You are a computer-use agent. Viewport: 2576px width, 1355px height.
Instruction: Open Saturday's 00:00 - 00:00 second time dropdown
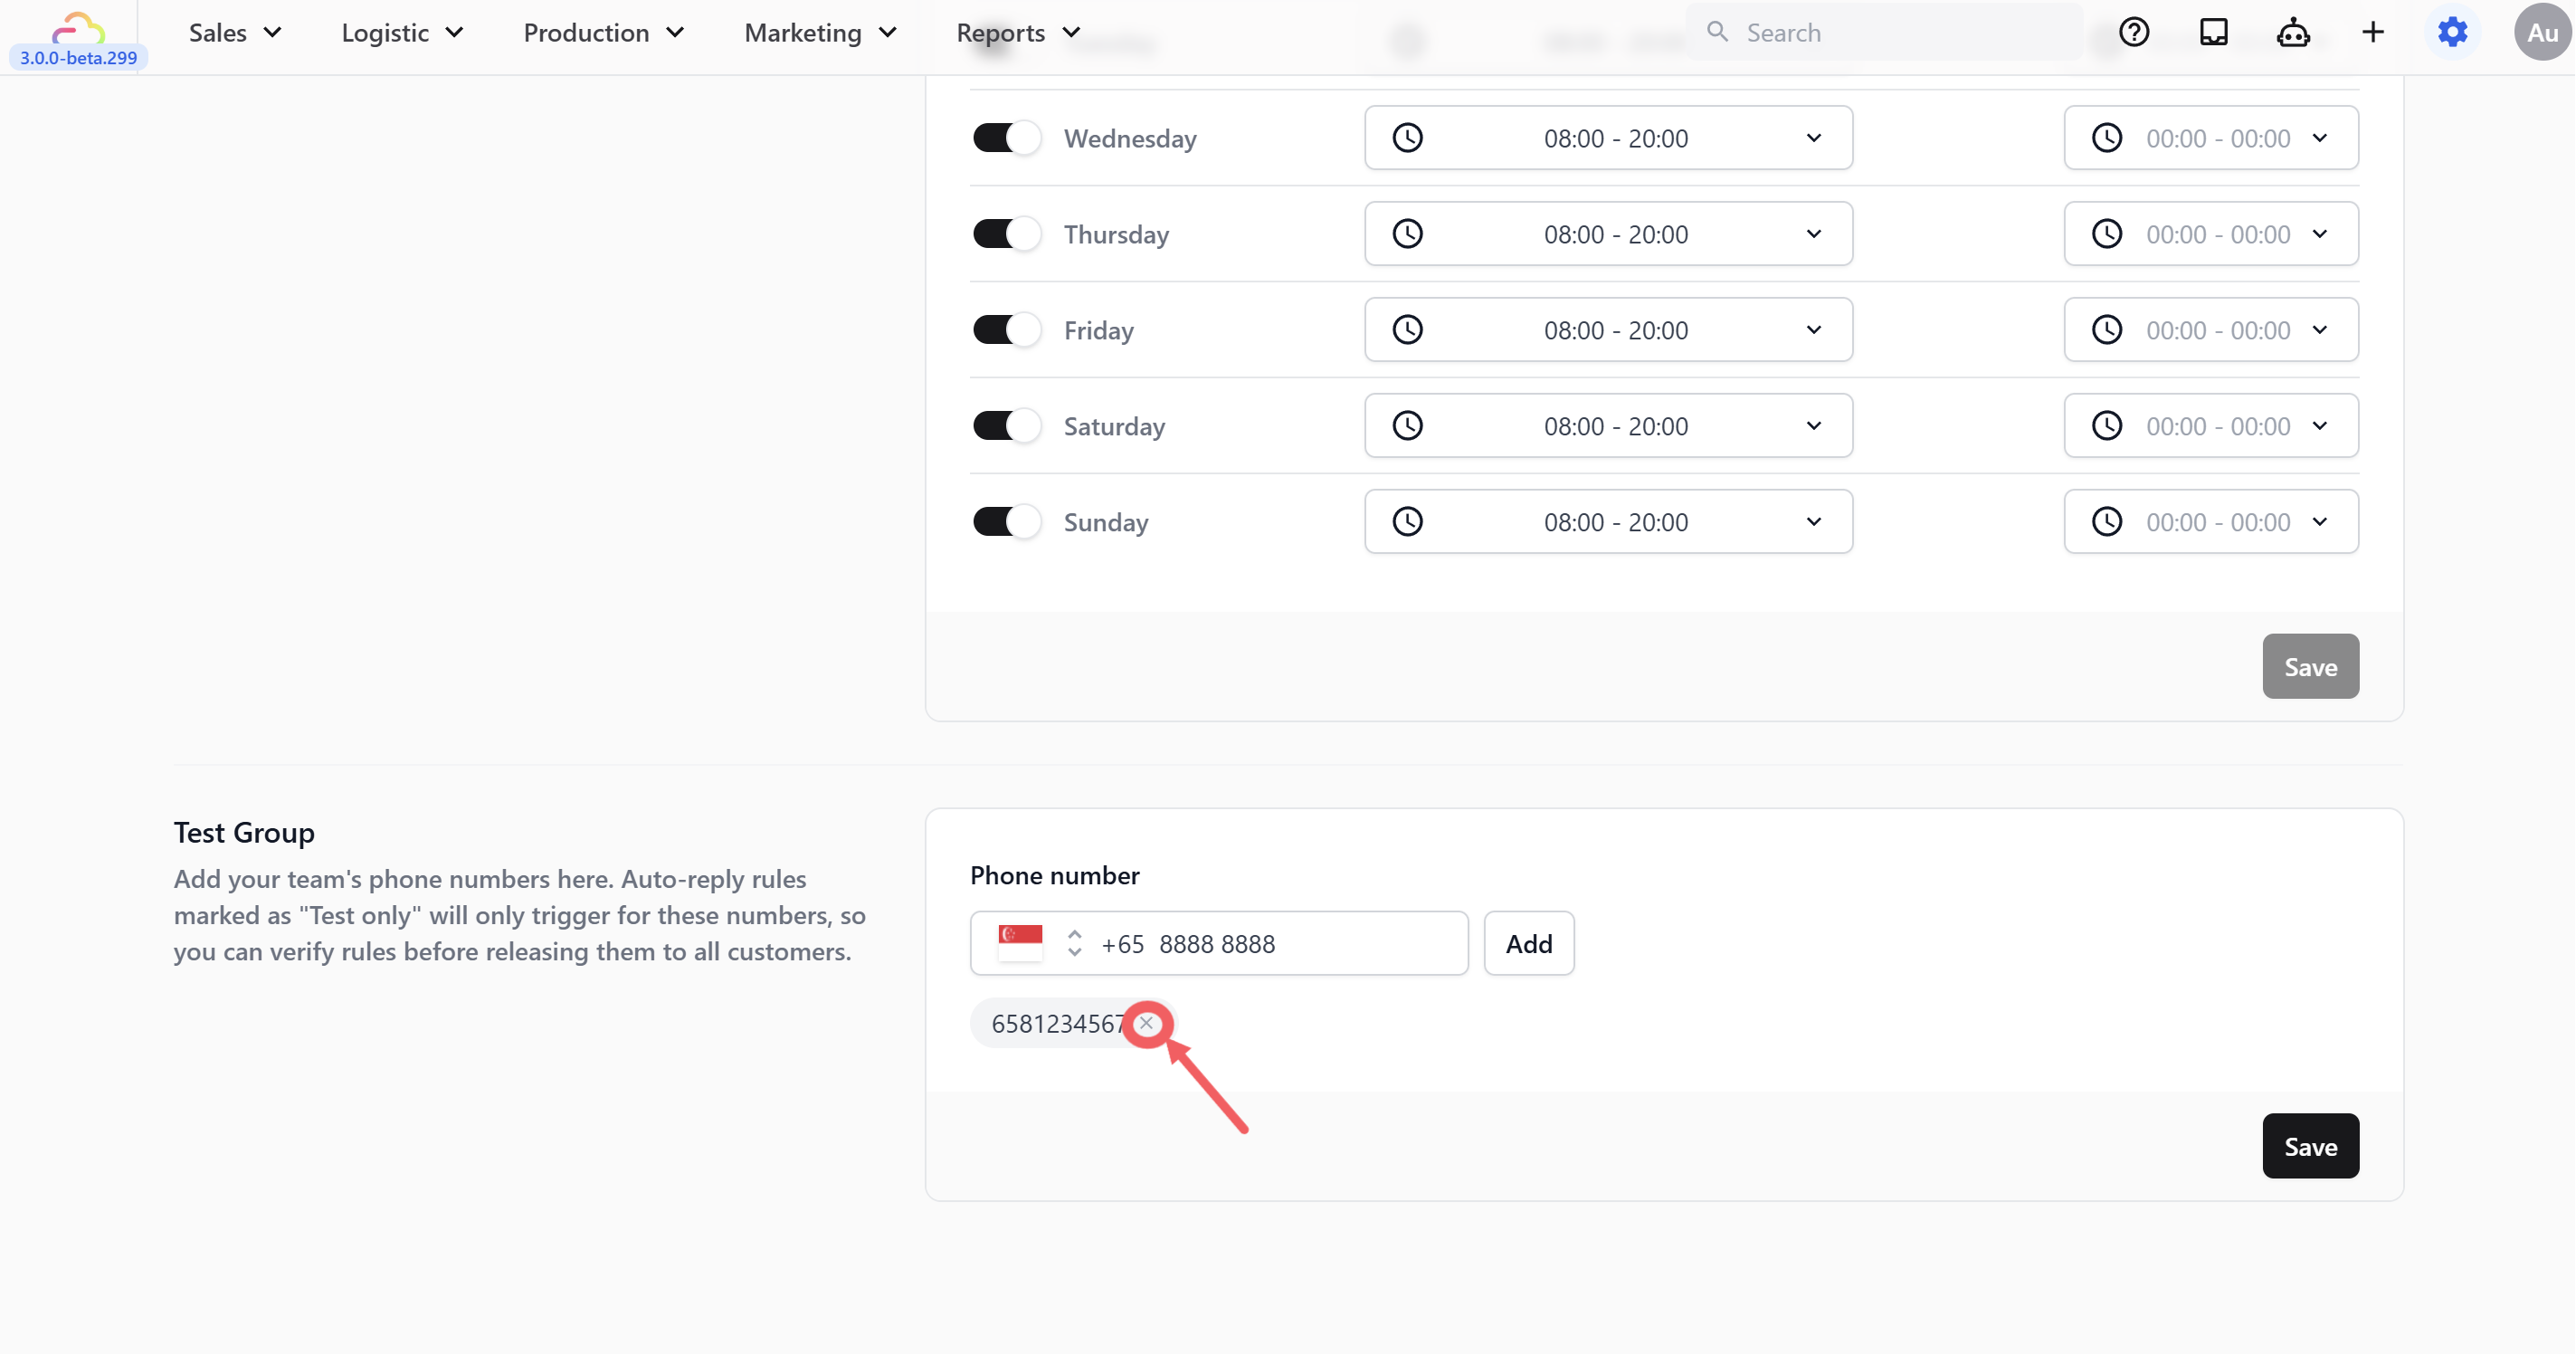click(x=2210, y=426)
